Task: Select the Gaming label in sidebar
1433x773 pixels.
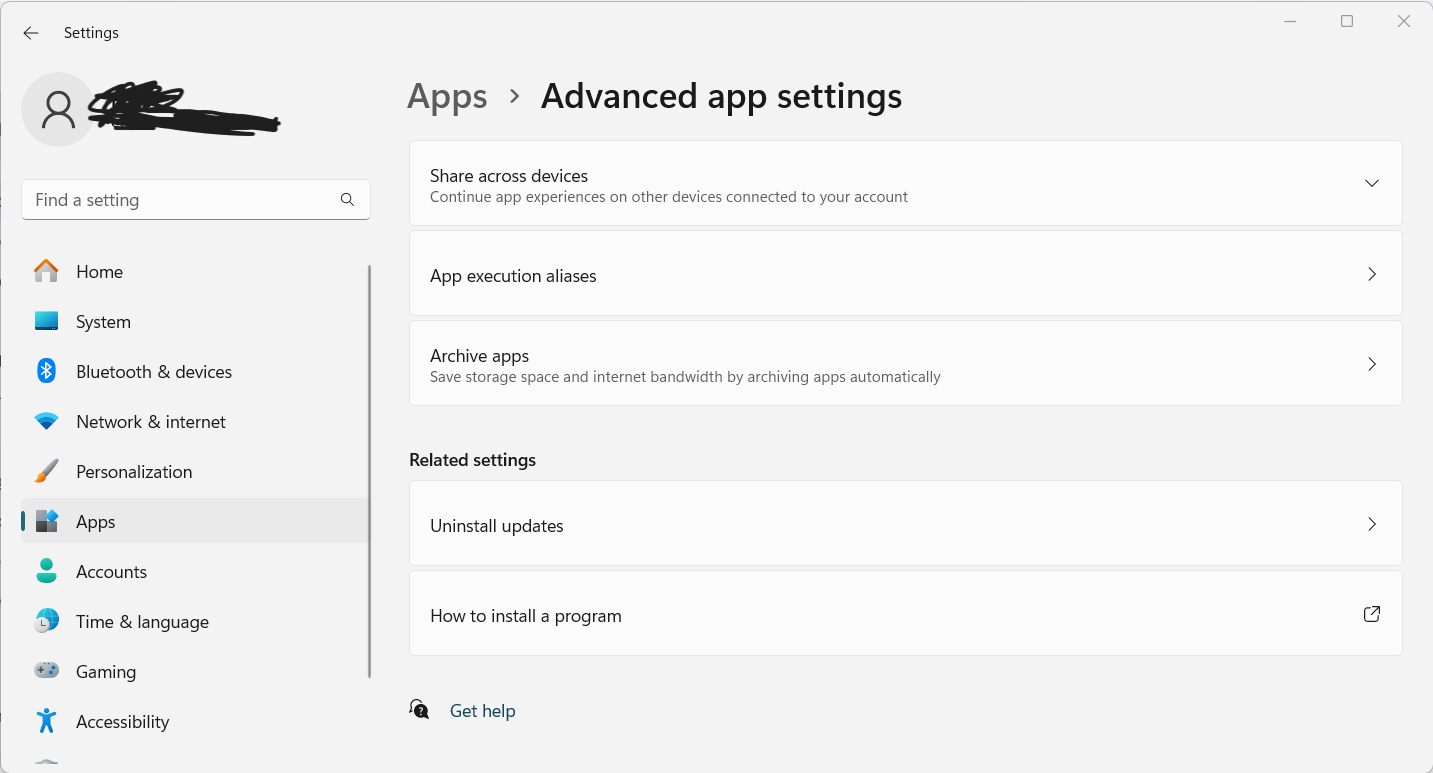Action: (x=106, y=672)
